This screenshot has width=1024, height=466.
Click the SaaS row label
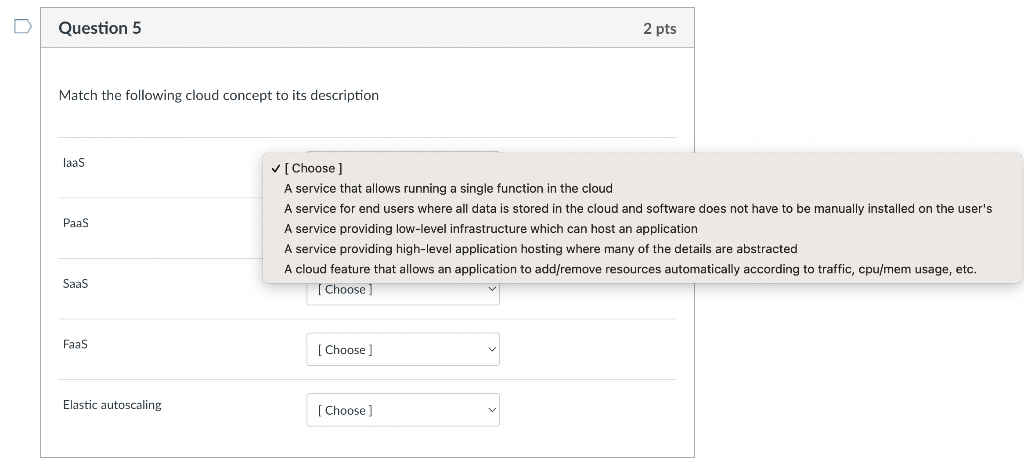point(75,284)
